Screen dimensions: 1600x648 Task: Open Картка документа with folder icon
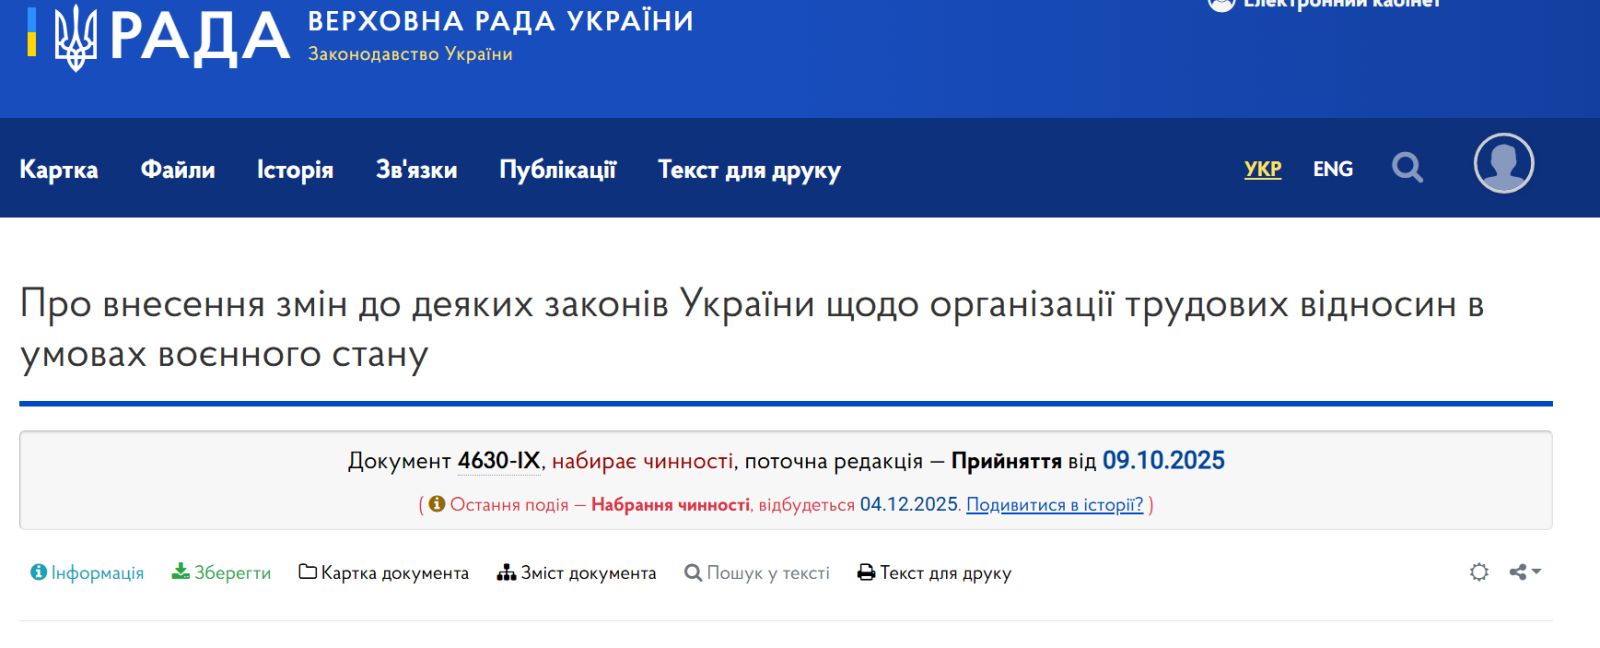[384, 573]
